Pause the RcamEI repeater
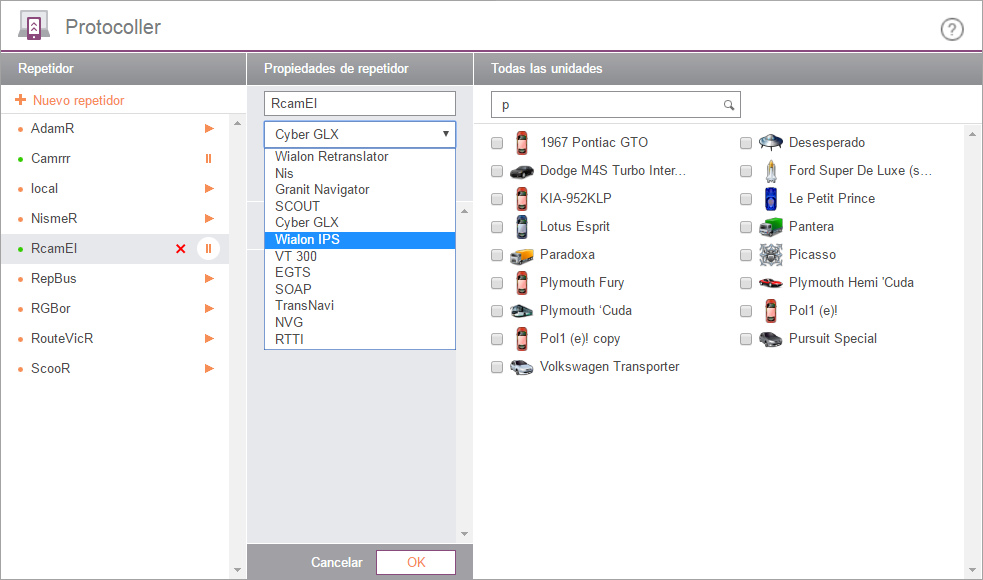 (208, 248)
